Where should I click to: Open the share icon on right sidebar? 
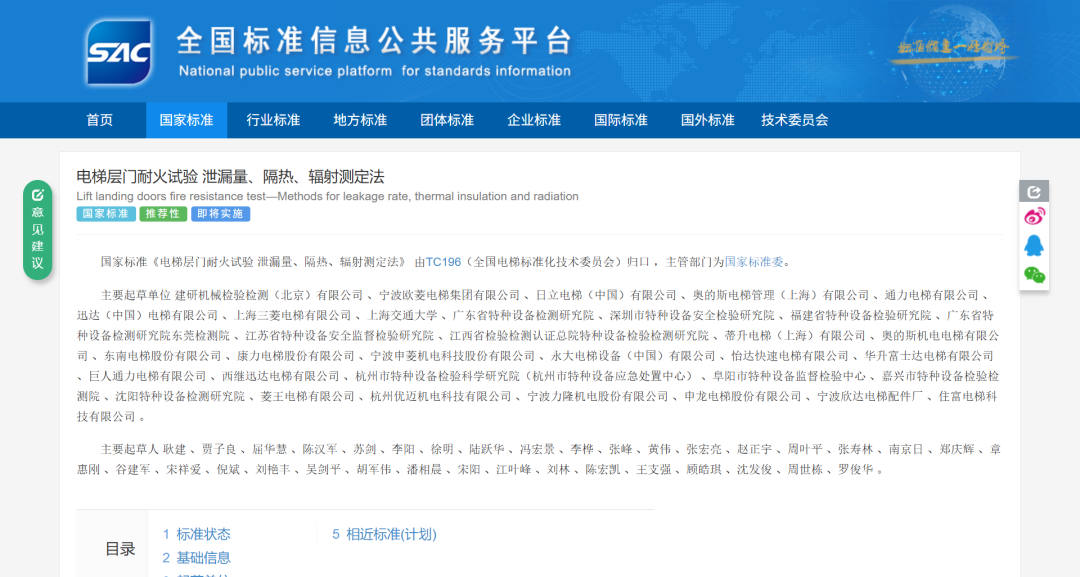1034,191
